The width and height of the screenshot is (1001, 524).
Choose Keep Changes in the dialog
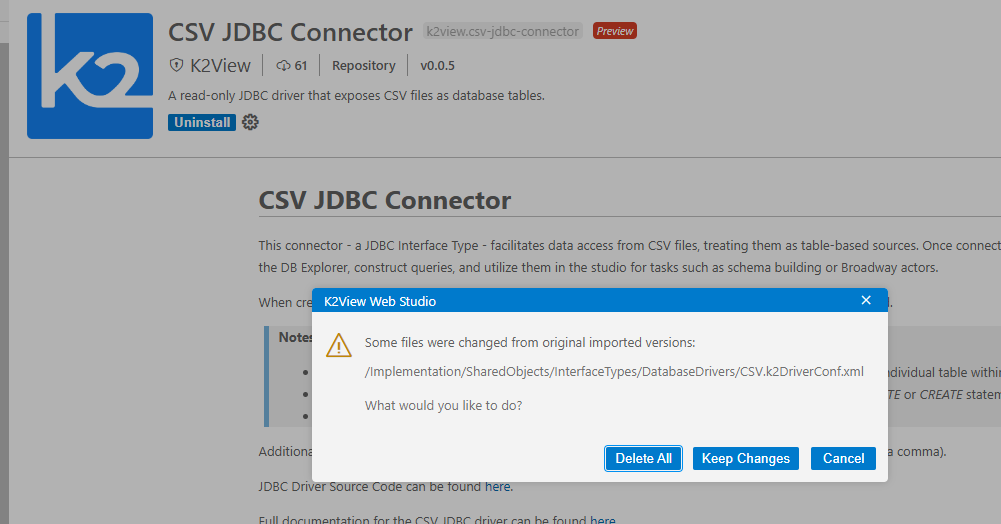745,458
